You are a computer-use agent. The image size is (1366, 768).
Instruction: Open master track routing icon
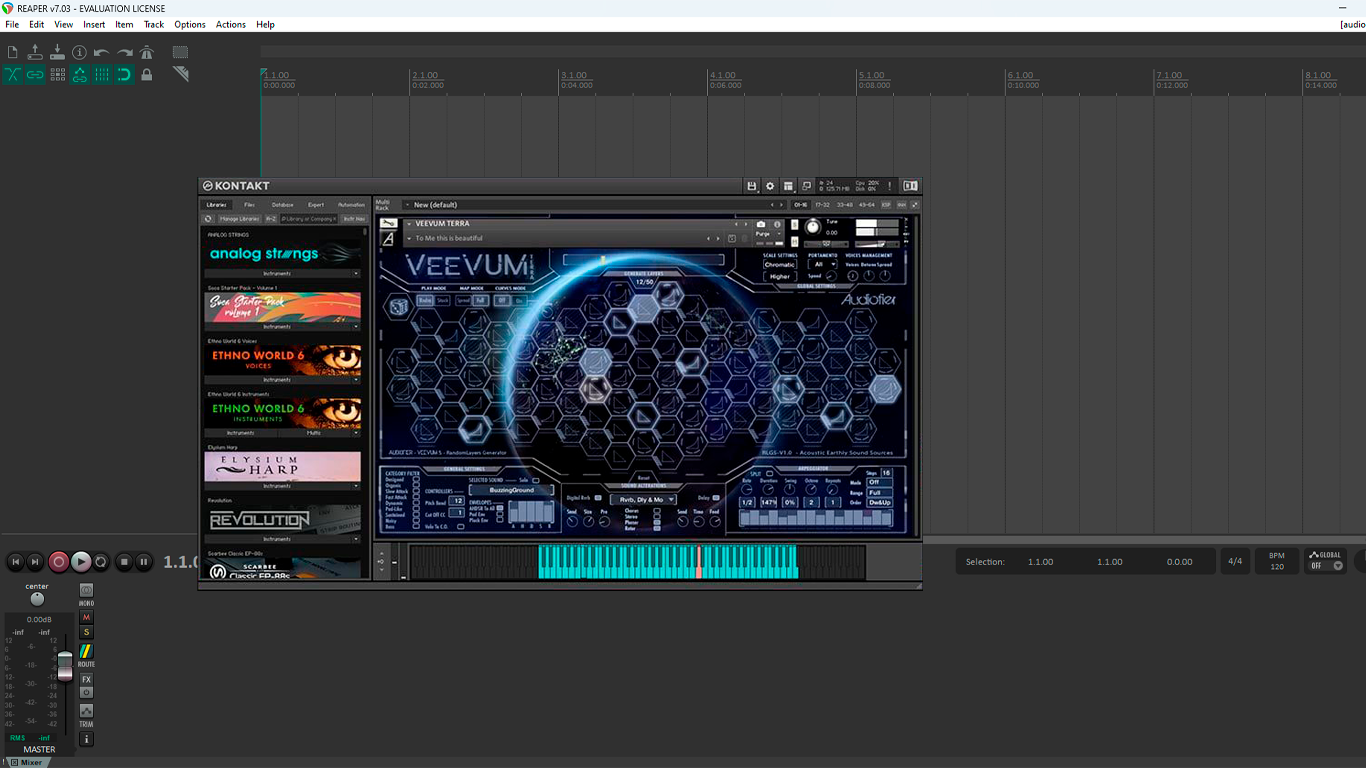pyautogui.click(x=86, y=651)
